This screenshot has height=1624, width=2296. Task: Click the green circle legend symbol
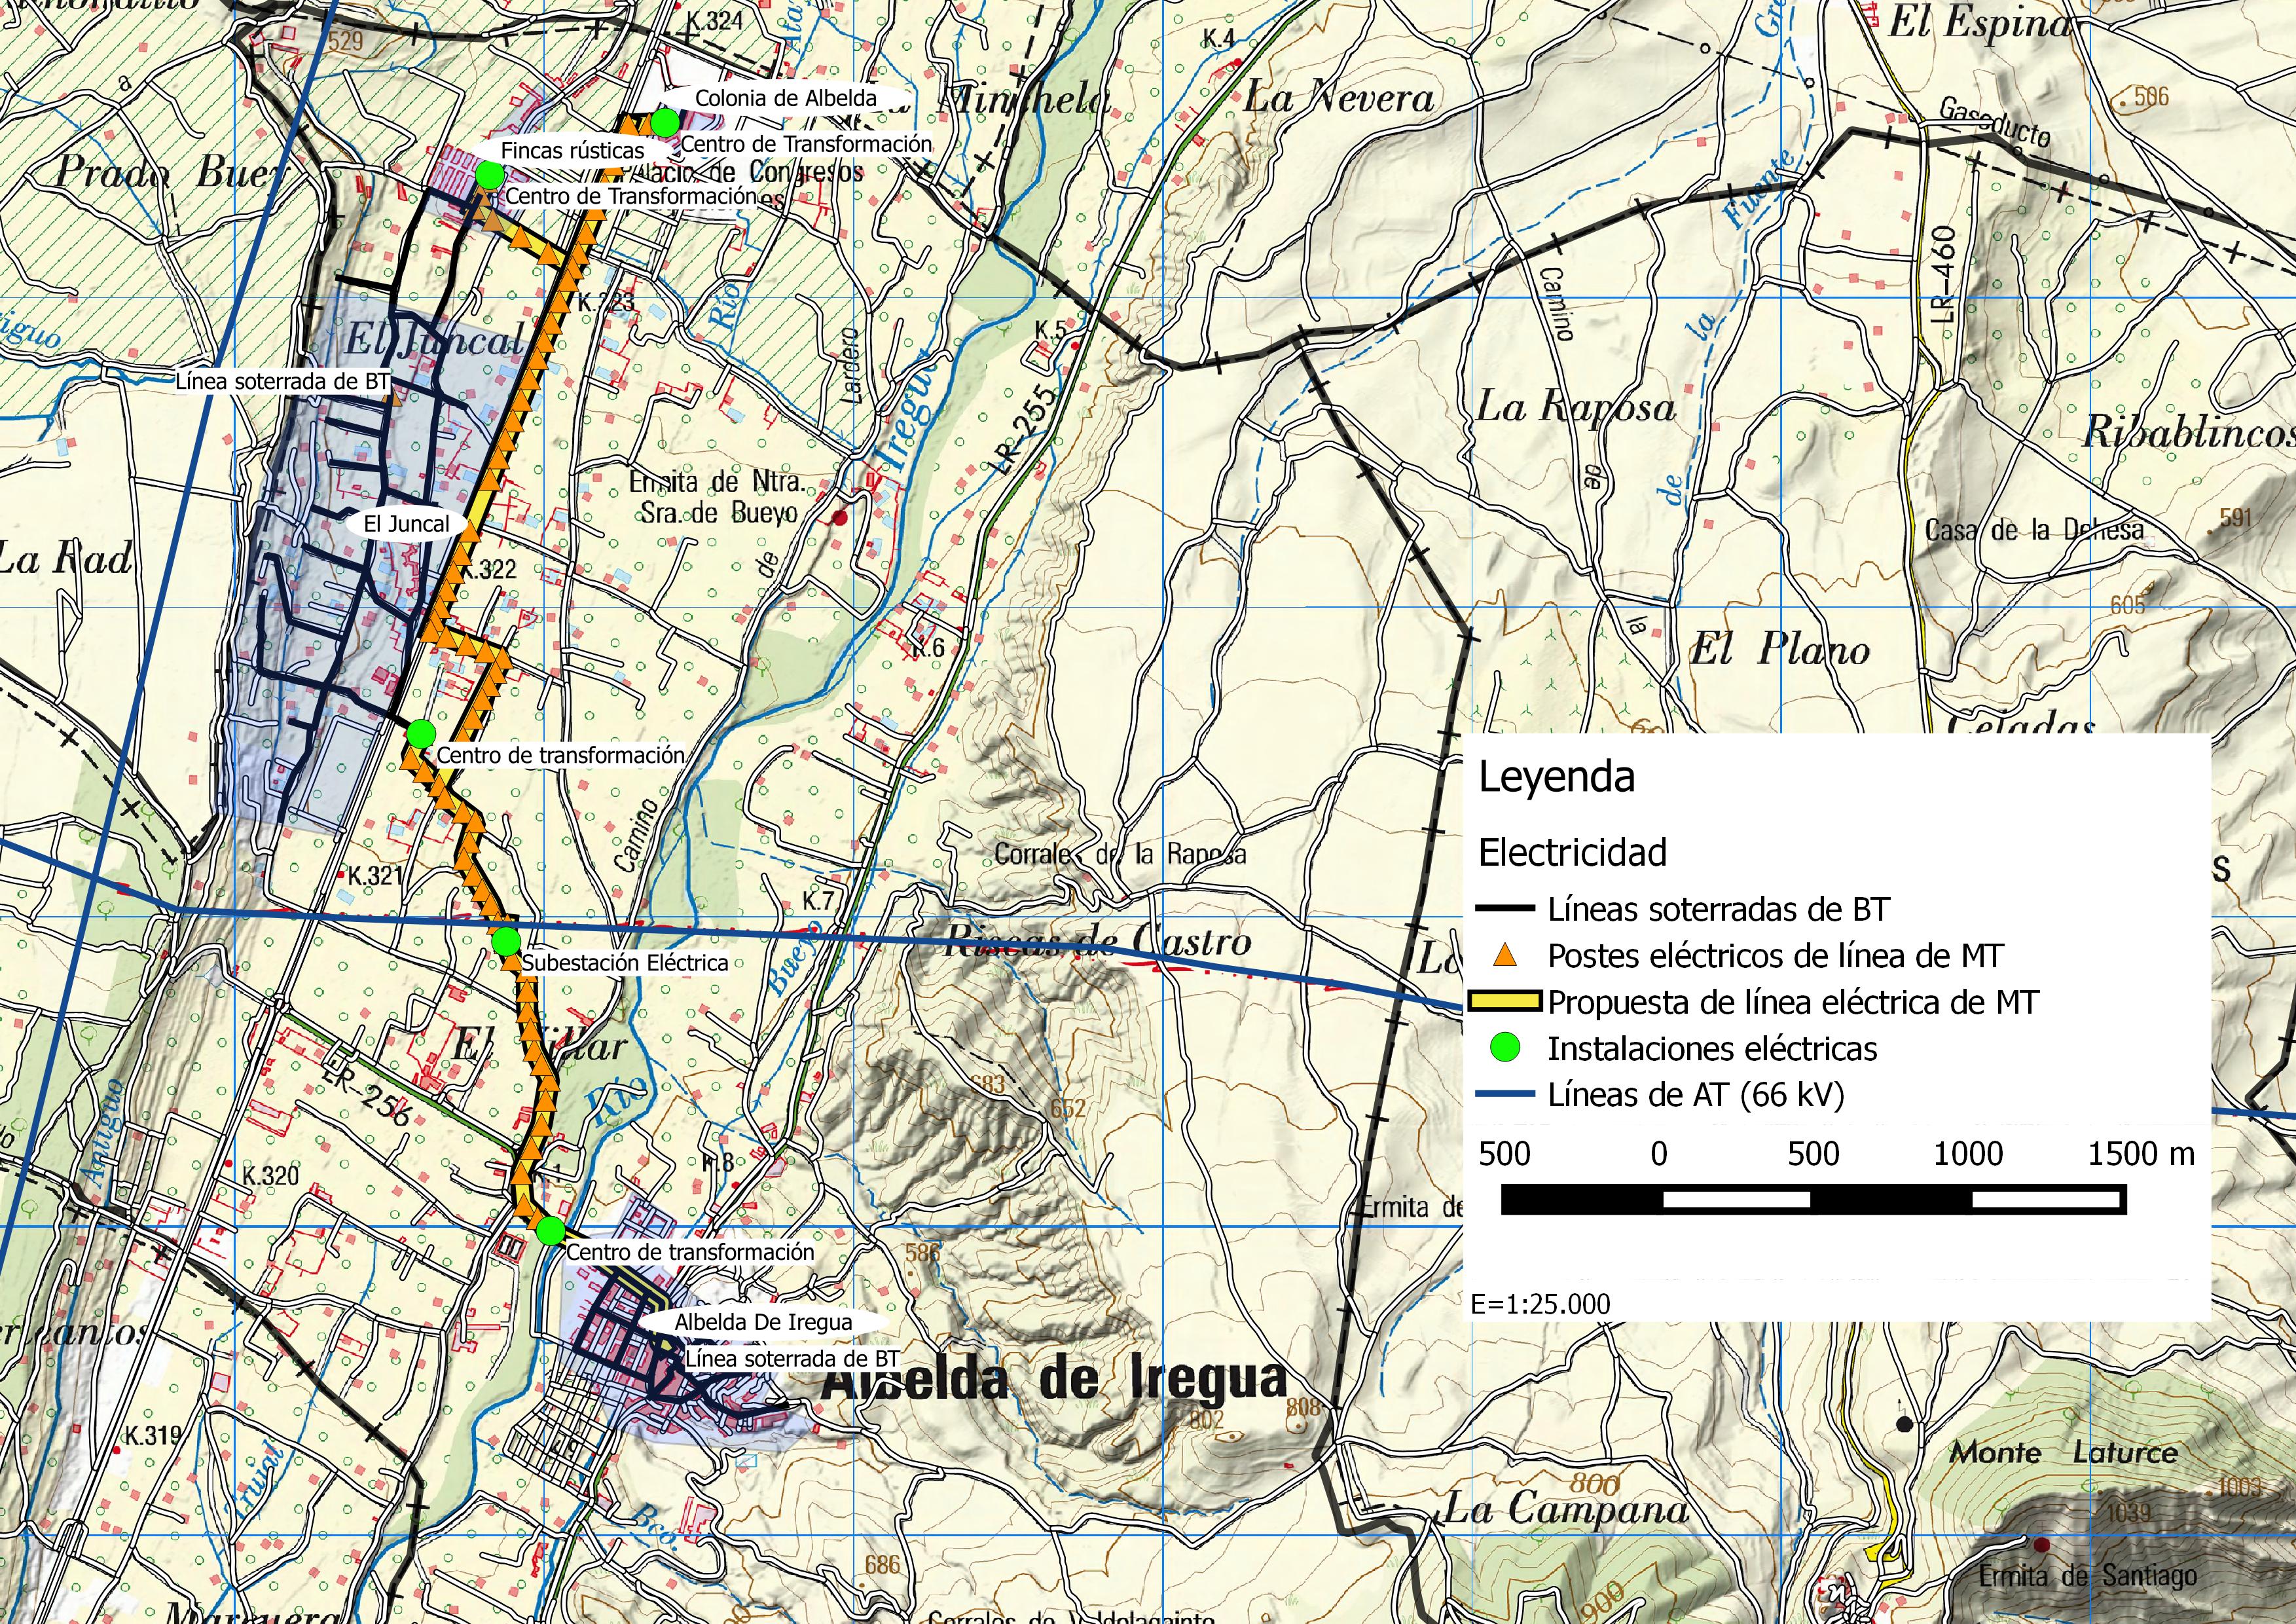(x=1505, y=1048)
